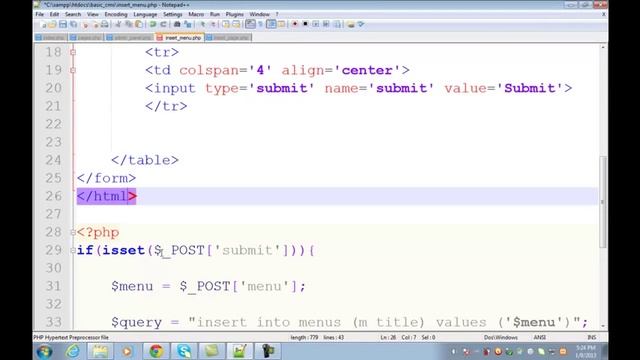The height and width of the screenshot is (360, 640).
Task: Collapse the fold marker on line 18
Action: point(73,52)
